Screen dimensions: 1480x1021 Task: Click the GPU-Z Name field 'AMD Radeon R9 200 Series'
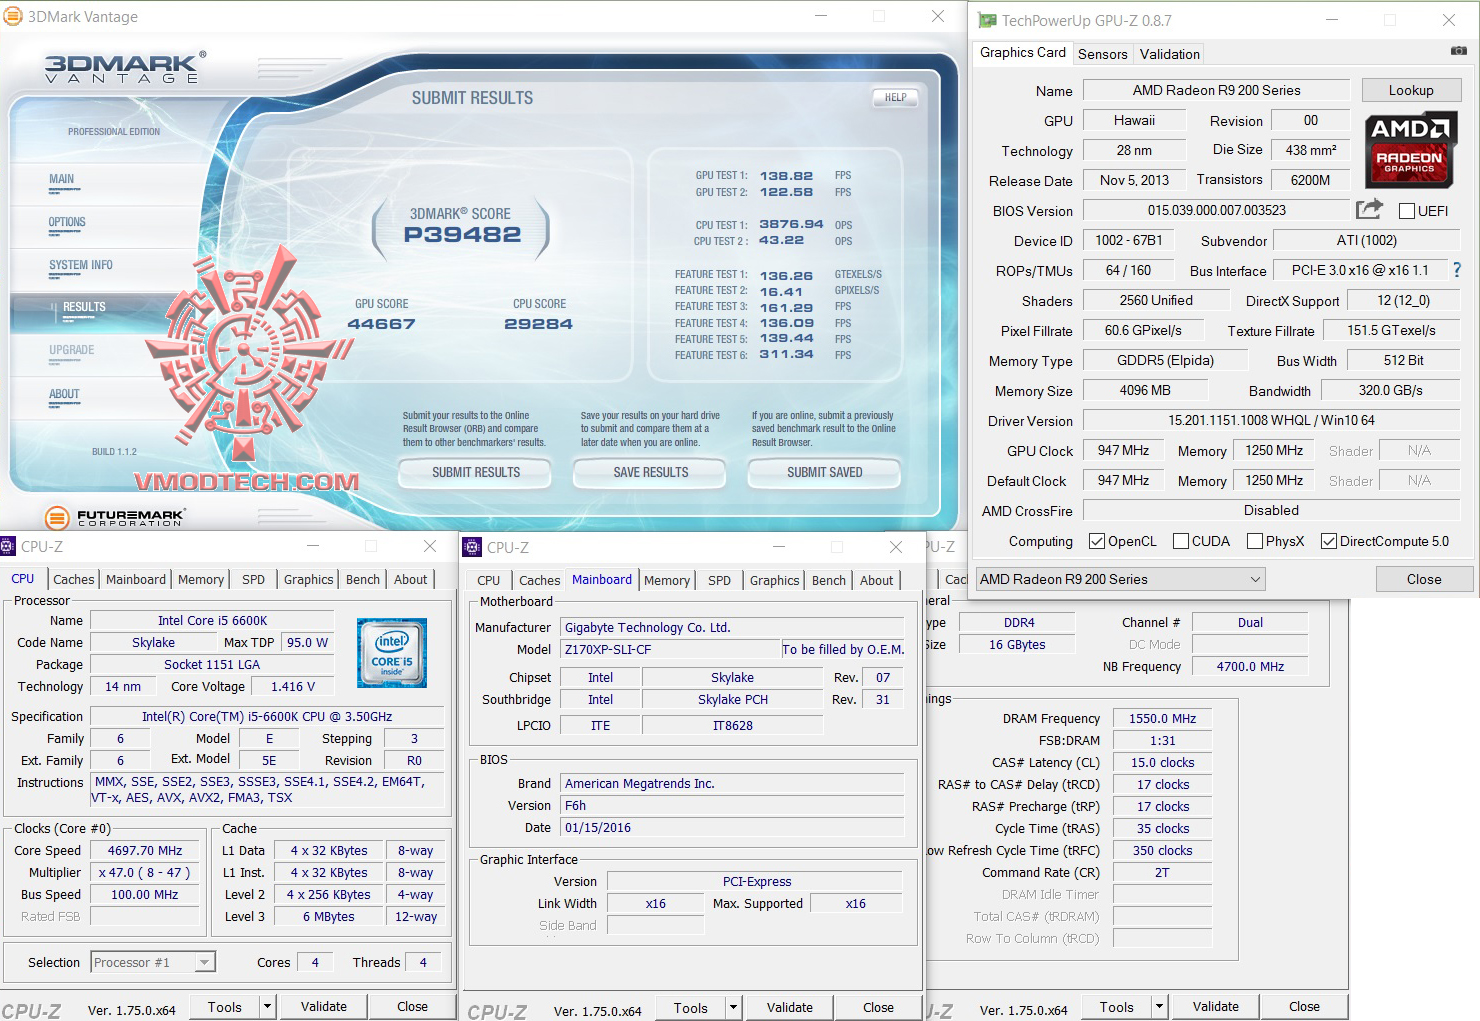(1217, 90)
